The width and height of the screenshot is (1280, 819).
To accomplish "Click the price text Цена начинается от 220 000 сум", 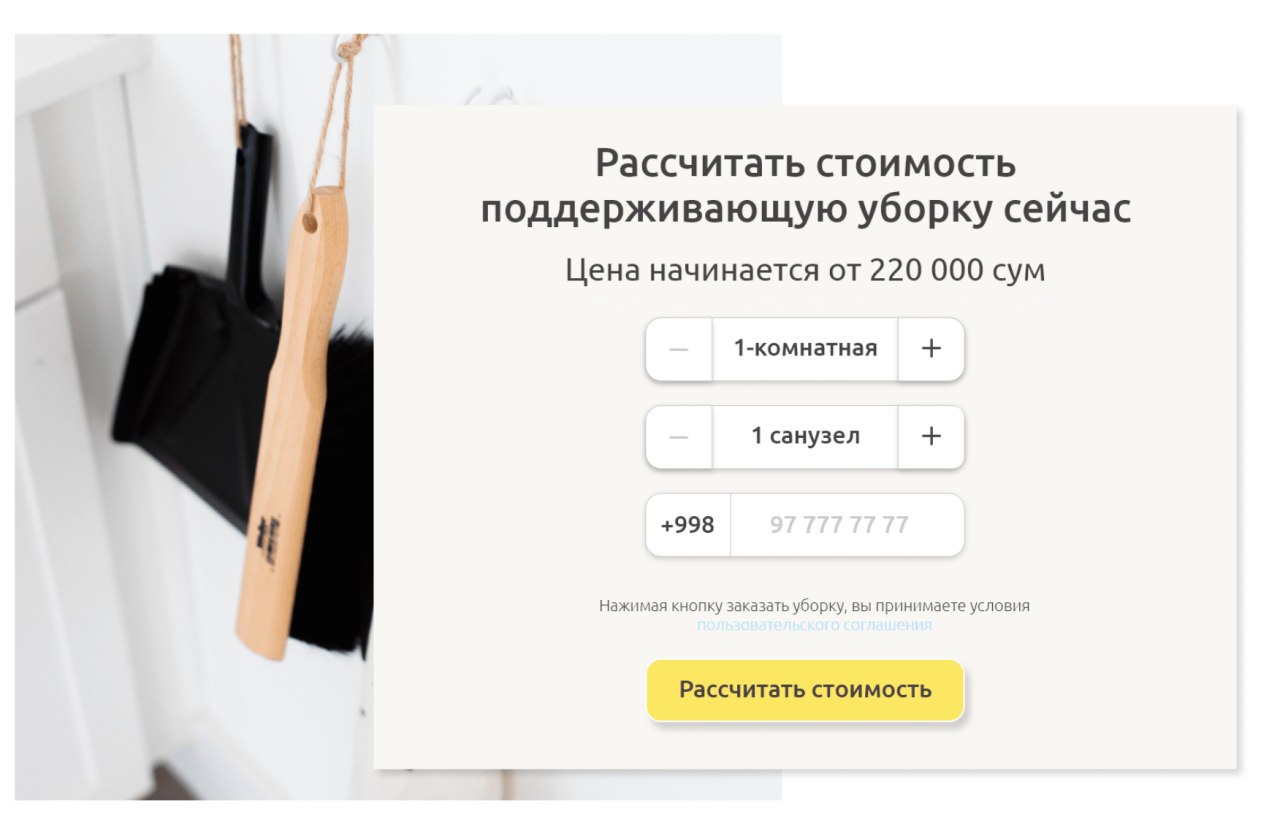I will coord(805,271).
